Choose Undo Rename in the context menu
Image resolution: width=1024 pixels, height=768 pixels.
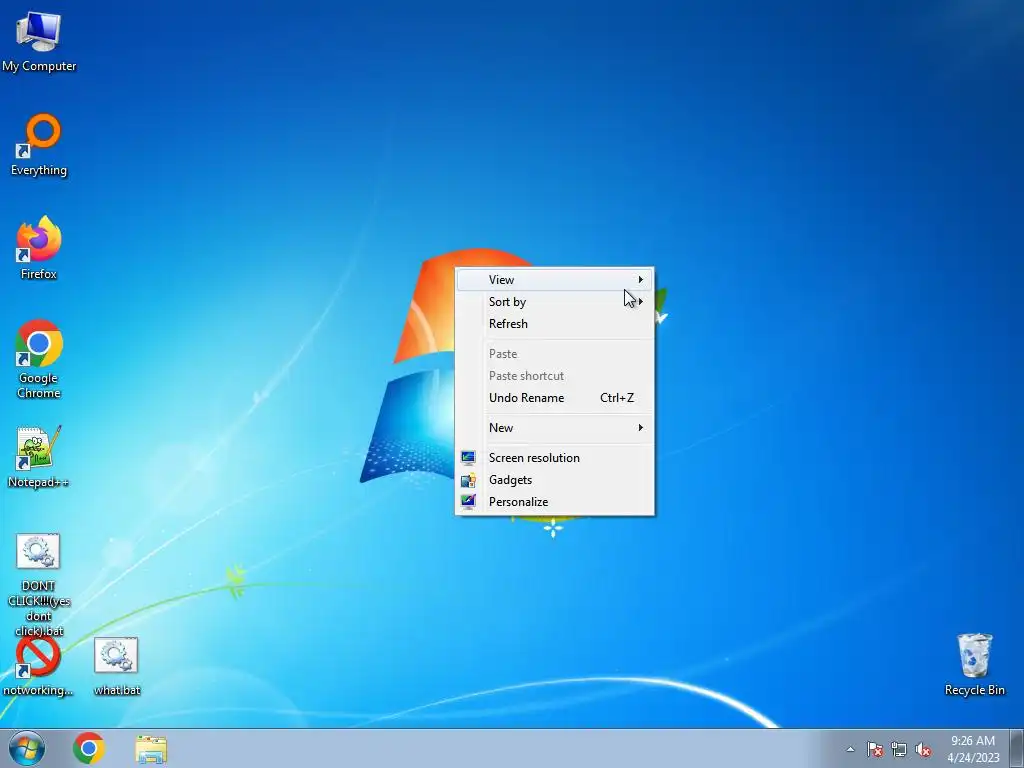pyautogui.click(x=554, y=398)
